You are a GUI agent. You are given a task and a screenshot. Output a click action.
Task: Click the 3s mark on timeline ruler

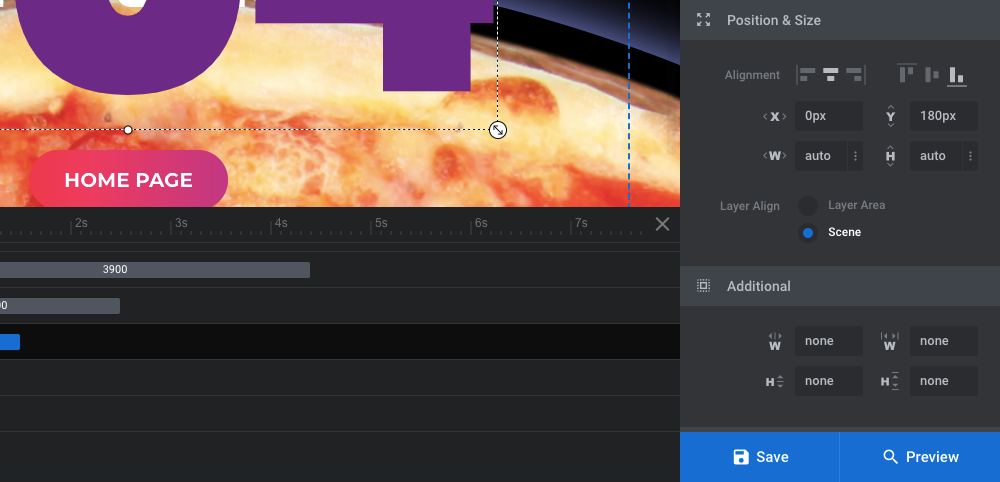pyautogui.click(x=181, y=223)
